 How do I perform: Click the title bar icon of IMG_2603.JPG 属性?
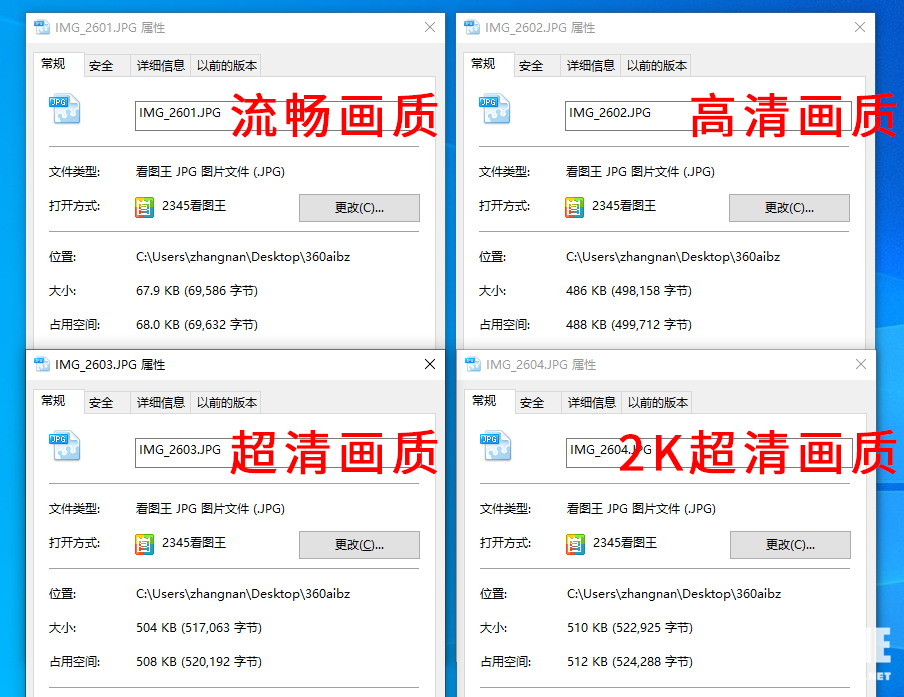[41, 365]
